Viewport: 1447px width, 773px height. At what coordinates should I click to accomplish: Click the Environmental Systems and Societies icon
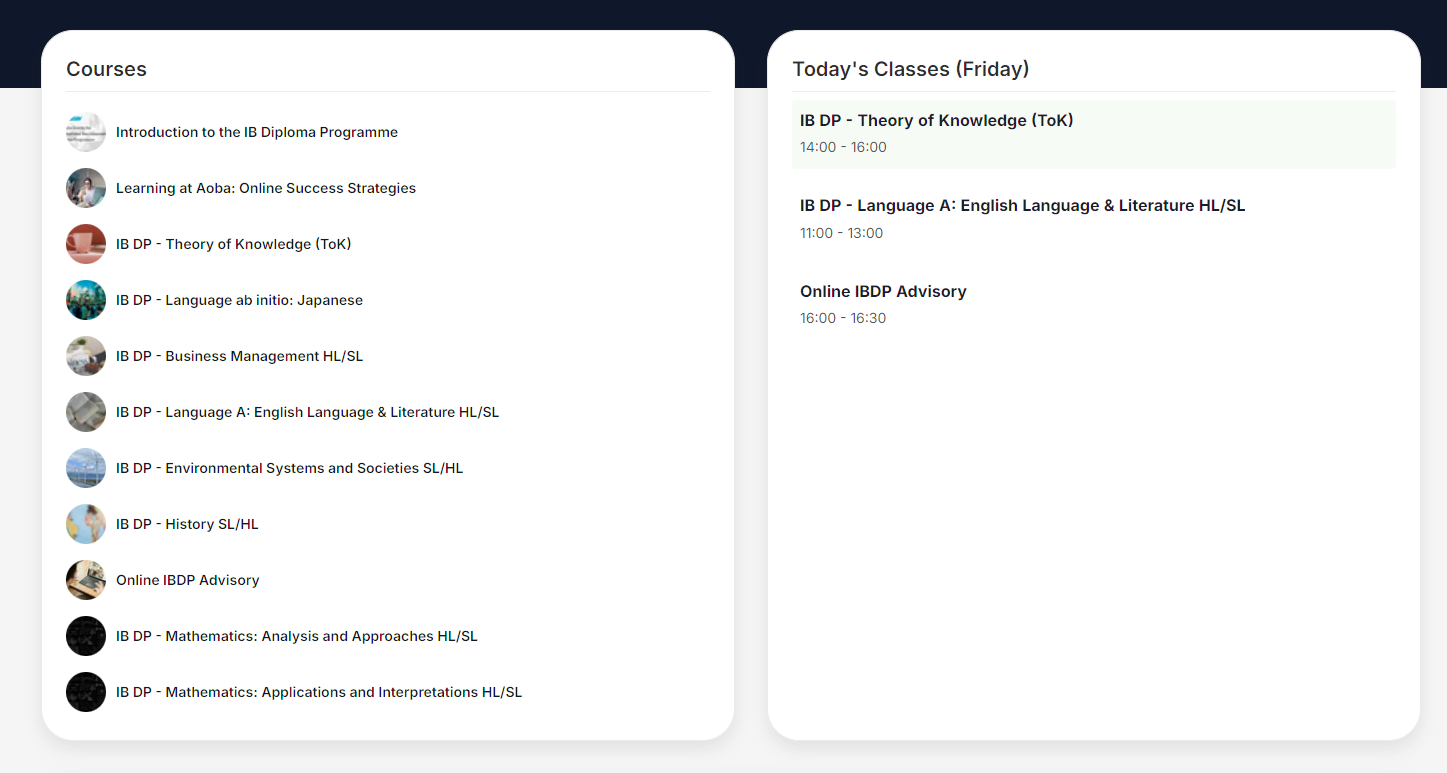86,468
